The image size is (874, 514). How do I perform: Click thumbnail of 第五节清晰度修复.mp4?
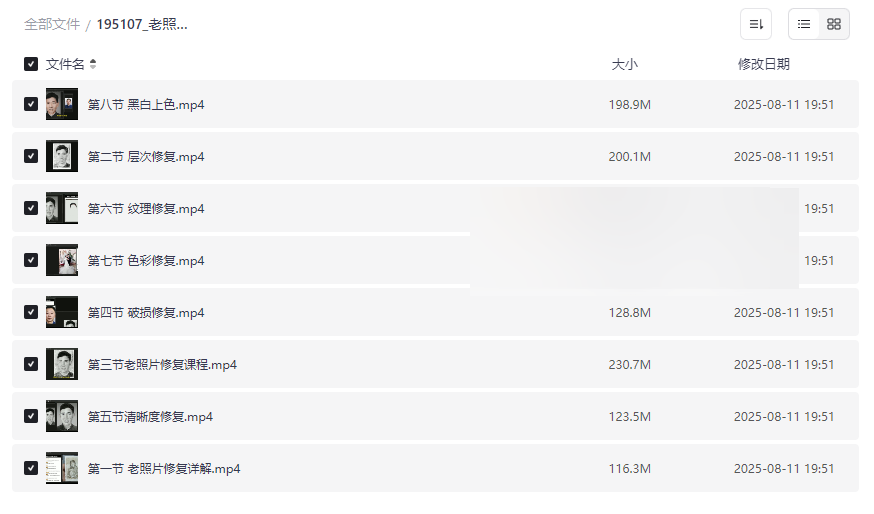(x=62, y=416)
